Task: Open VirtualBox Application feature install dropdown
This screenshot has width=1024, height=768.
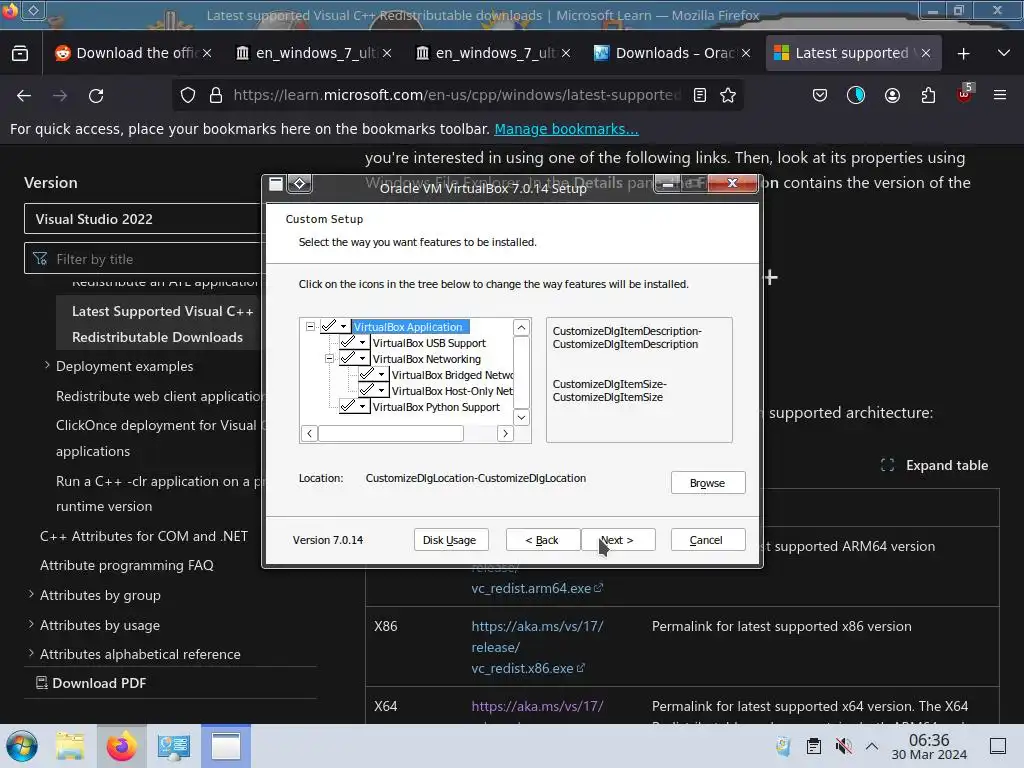Action: (x=336, y=327)
